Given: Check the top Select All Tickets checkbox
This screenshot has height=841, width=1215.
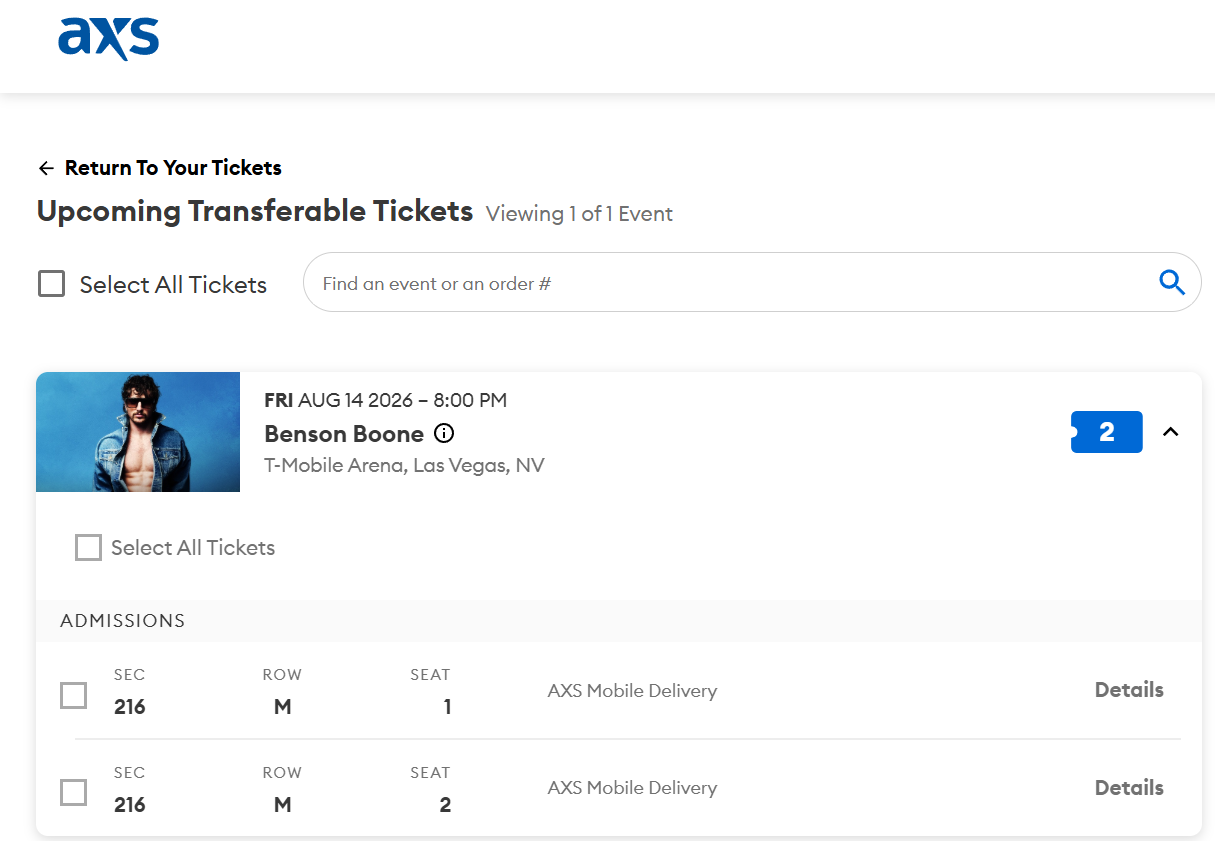Looking at the screenshot, I should point(51,284).
